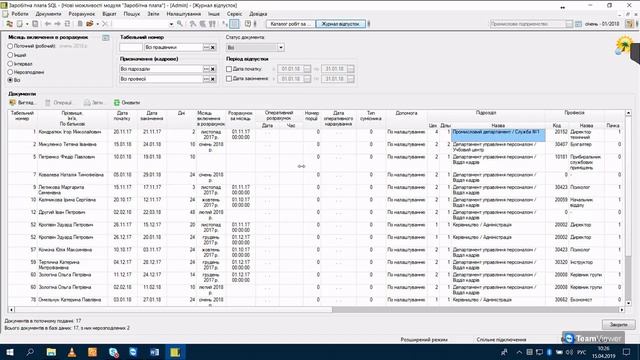Screen dimensions: 640x360
Task: Open the Всі працівники selector ellipsis button
Action: 206,47
